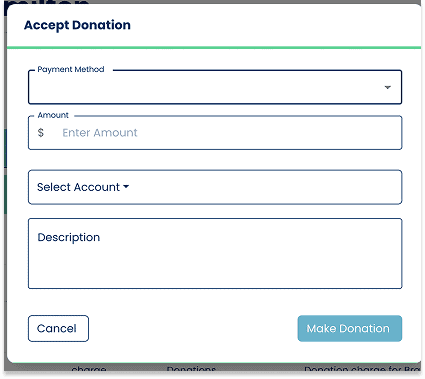Open the Payment Method dropdown field
This screenshot has height=379, width=425.
point(215,87)
